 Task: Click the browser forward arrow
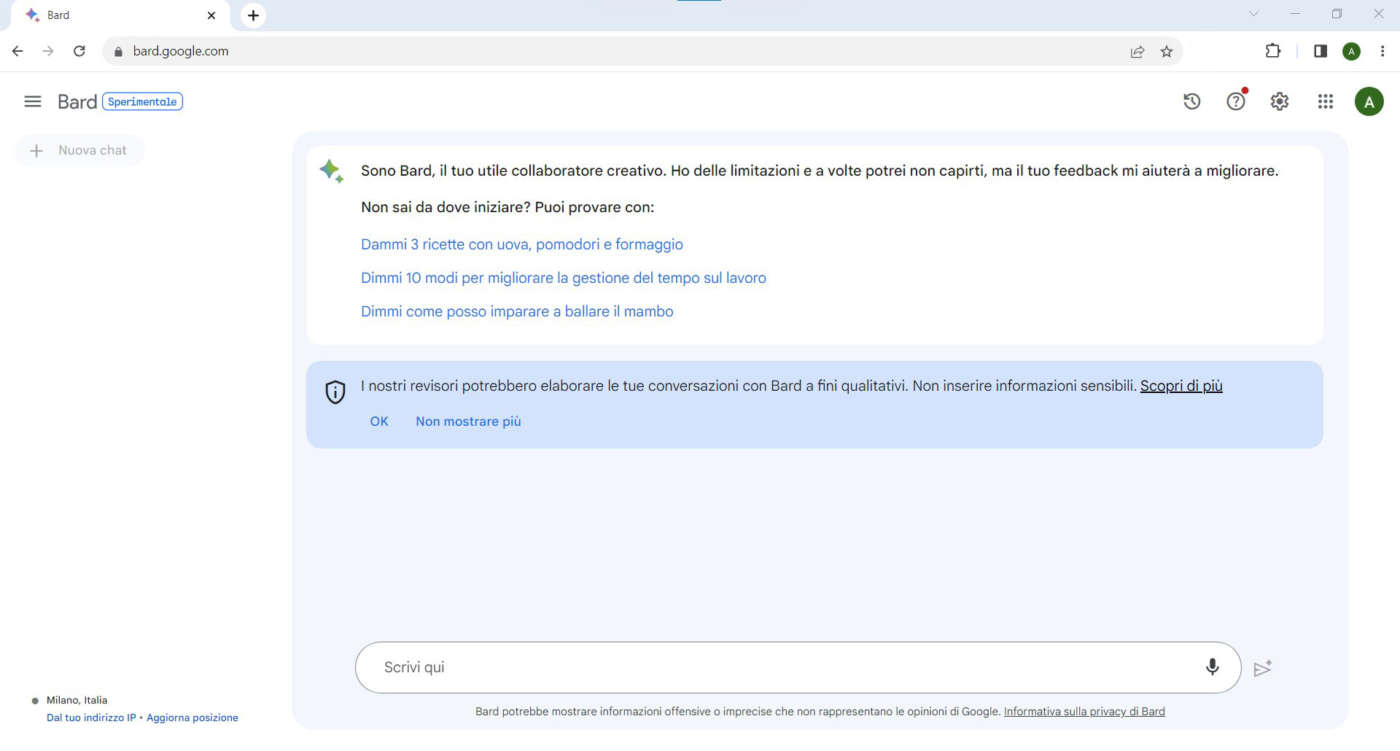[x=48, y=51]
